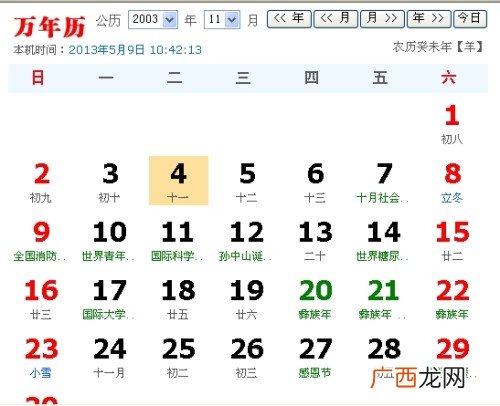
Task: Open the year dropdown showing 2003
Action: [x=153, y=20]
